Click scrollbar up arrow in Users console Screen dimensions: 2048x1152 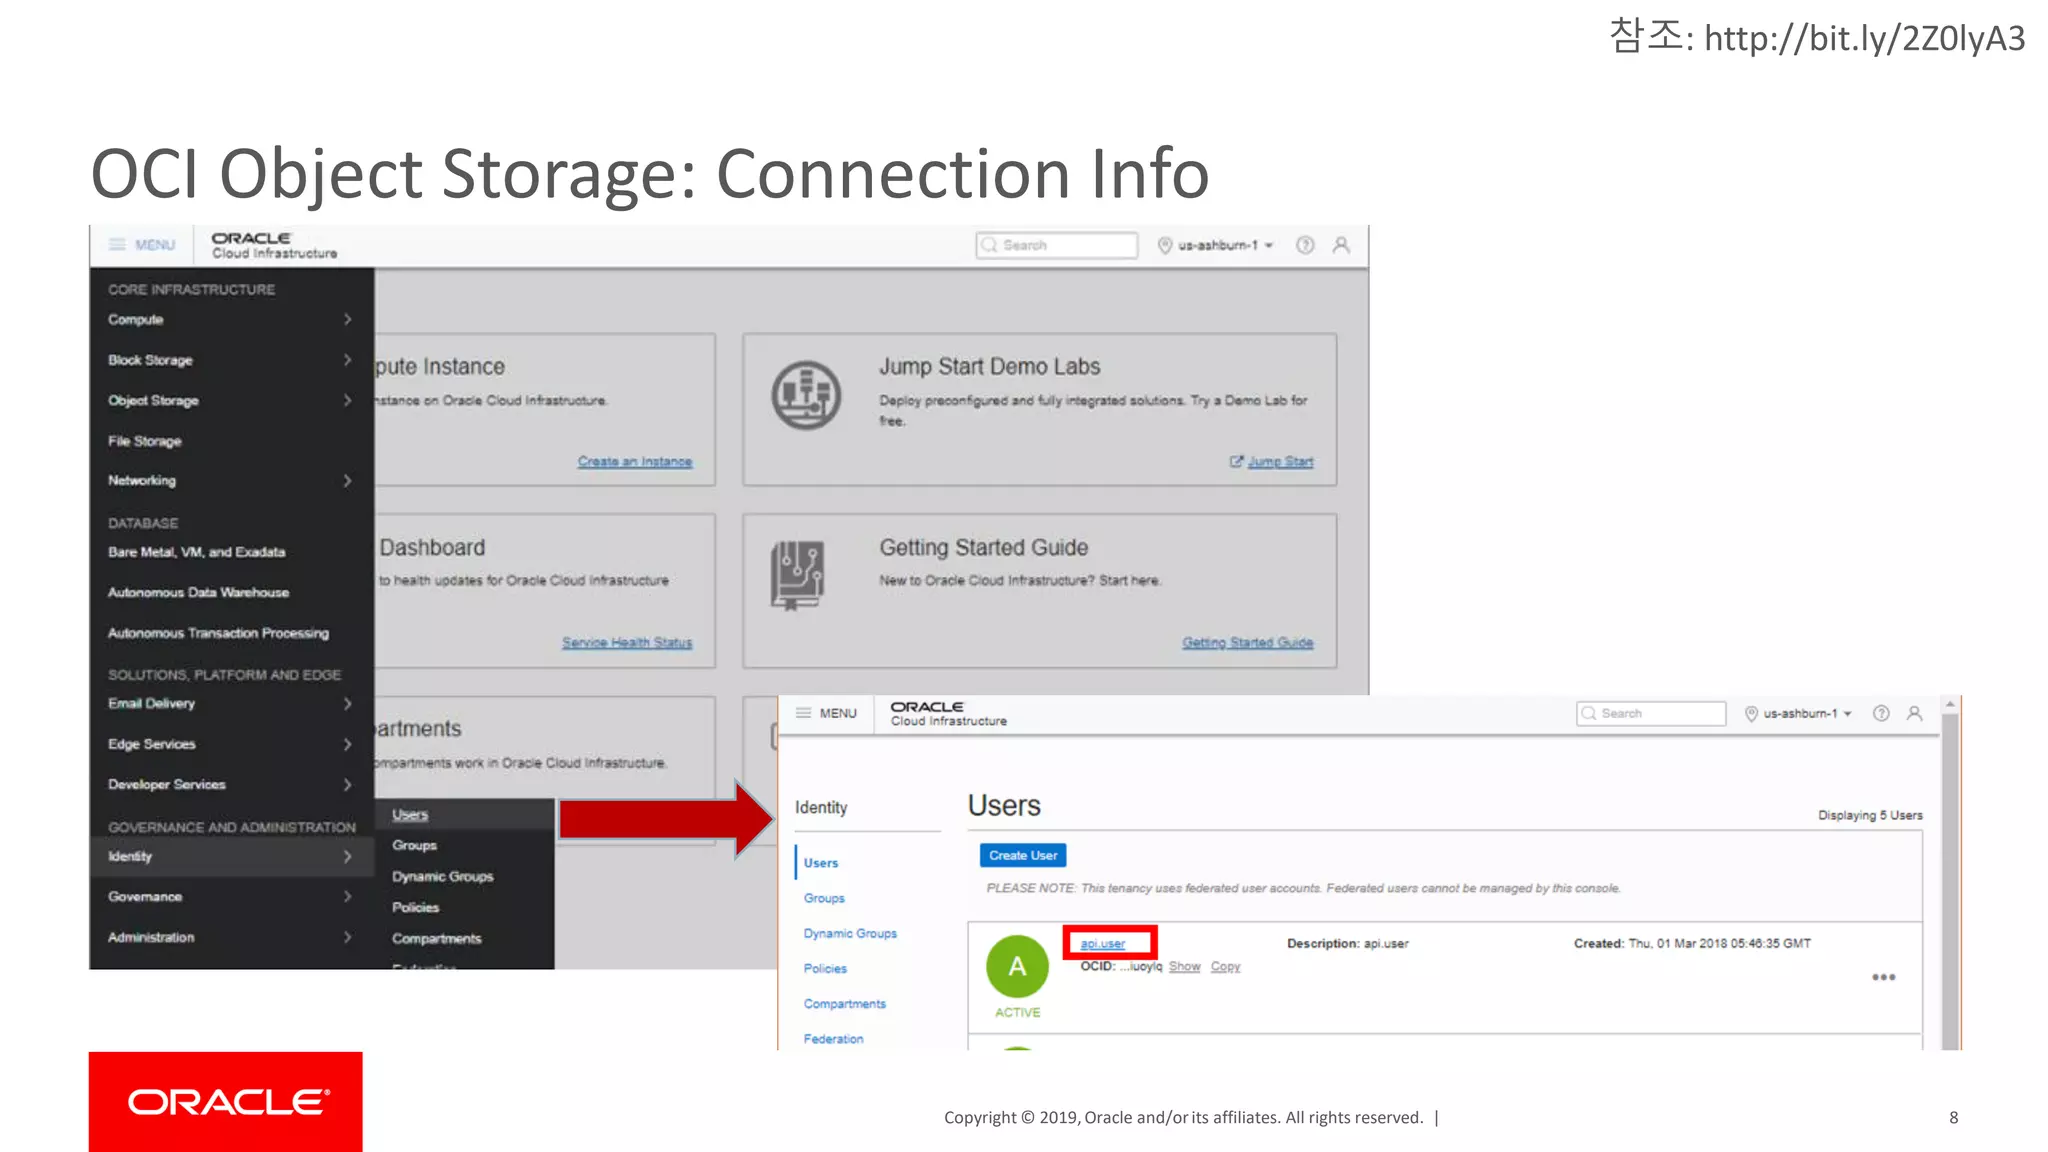[x=1950, y=704]
